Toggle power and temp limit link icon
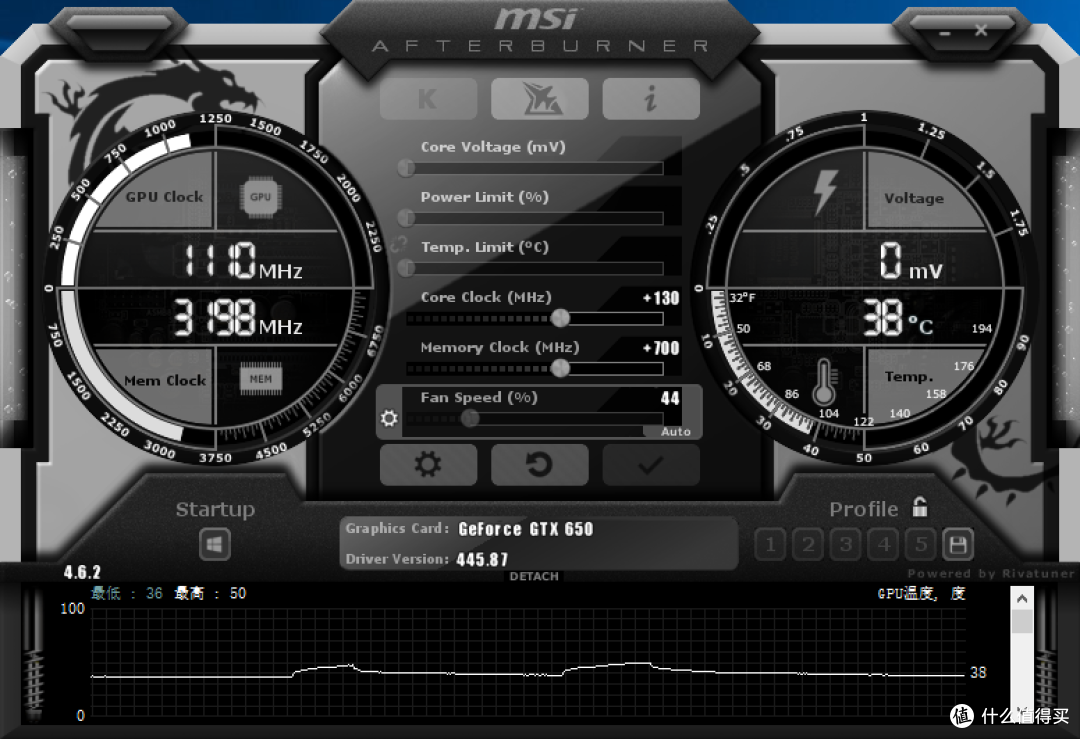 (x=398, y=243)
